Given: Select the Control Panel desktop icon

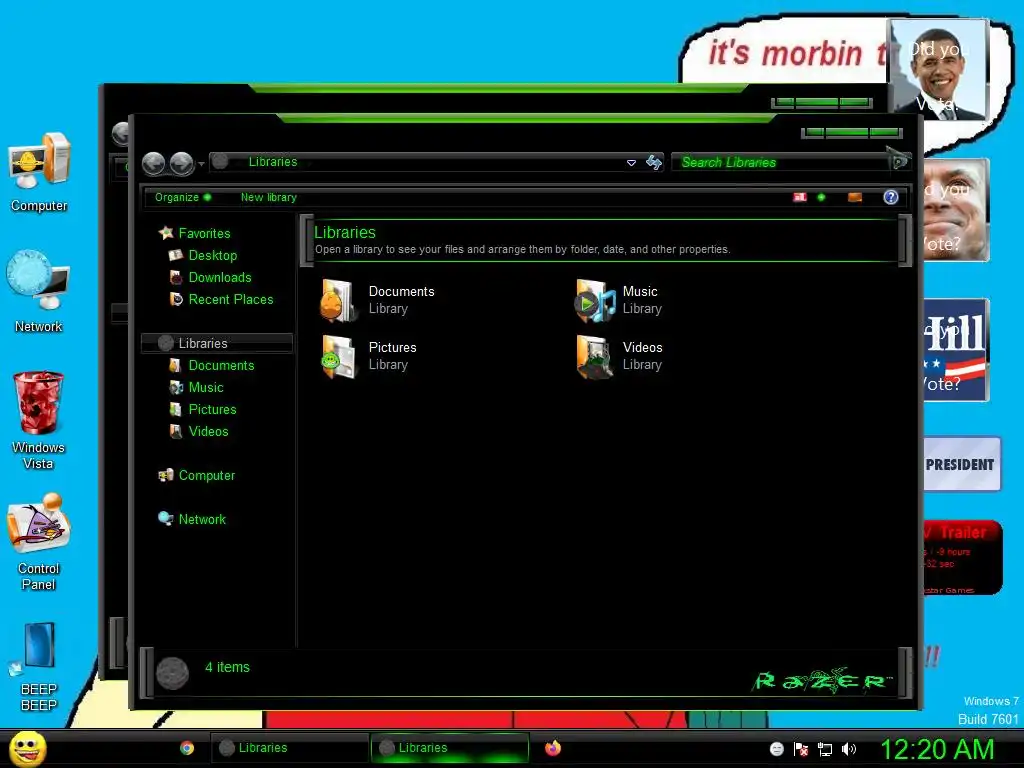Looking at the screenshot, I should (39, 543).
